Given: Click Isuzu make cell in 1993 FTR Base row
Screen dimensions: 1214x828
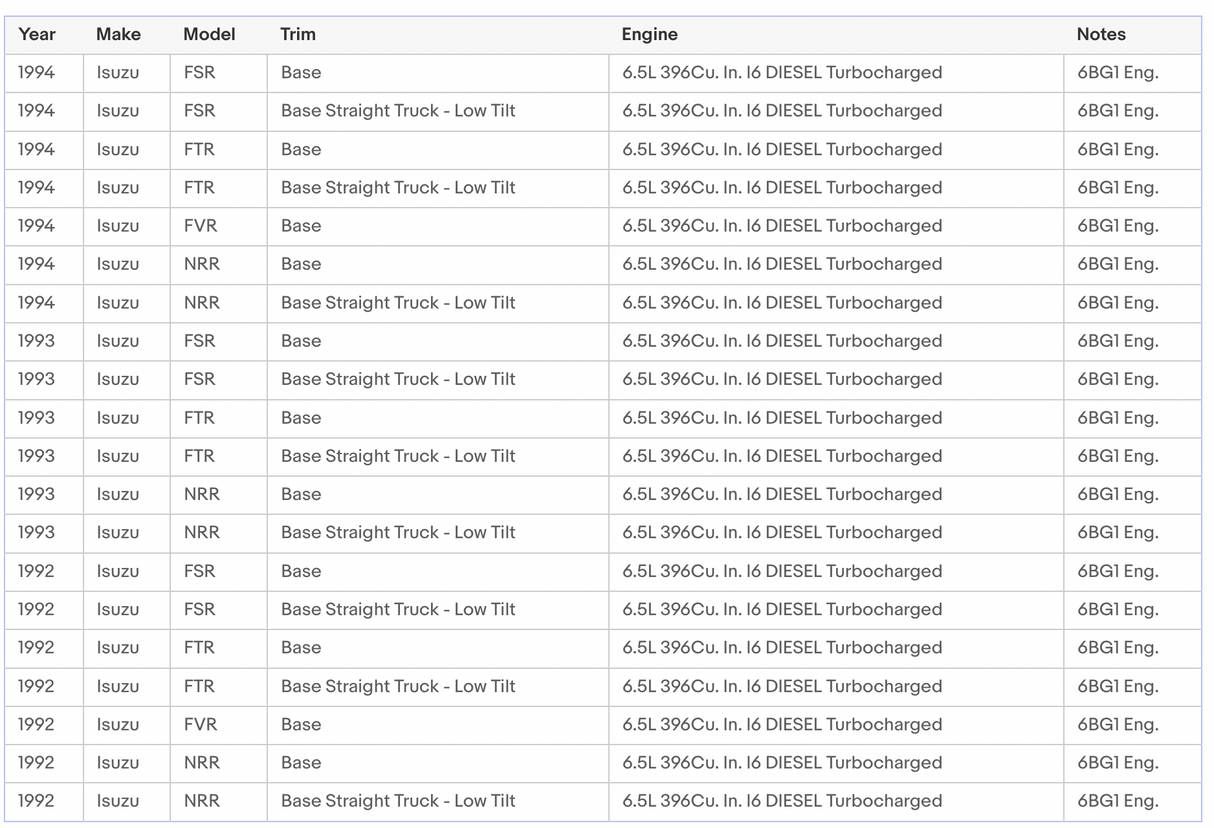Looking at the screenshot, I should (x=118, y=418).
